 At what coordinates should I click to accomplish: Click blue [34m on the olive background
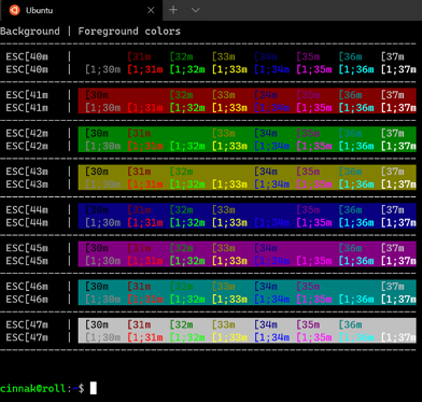266,172
